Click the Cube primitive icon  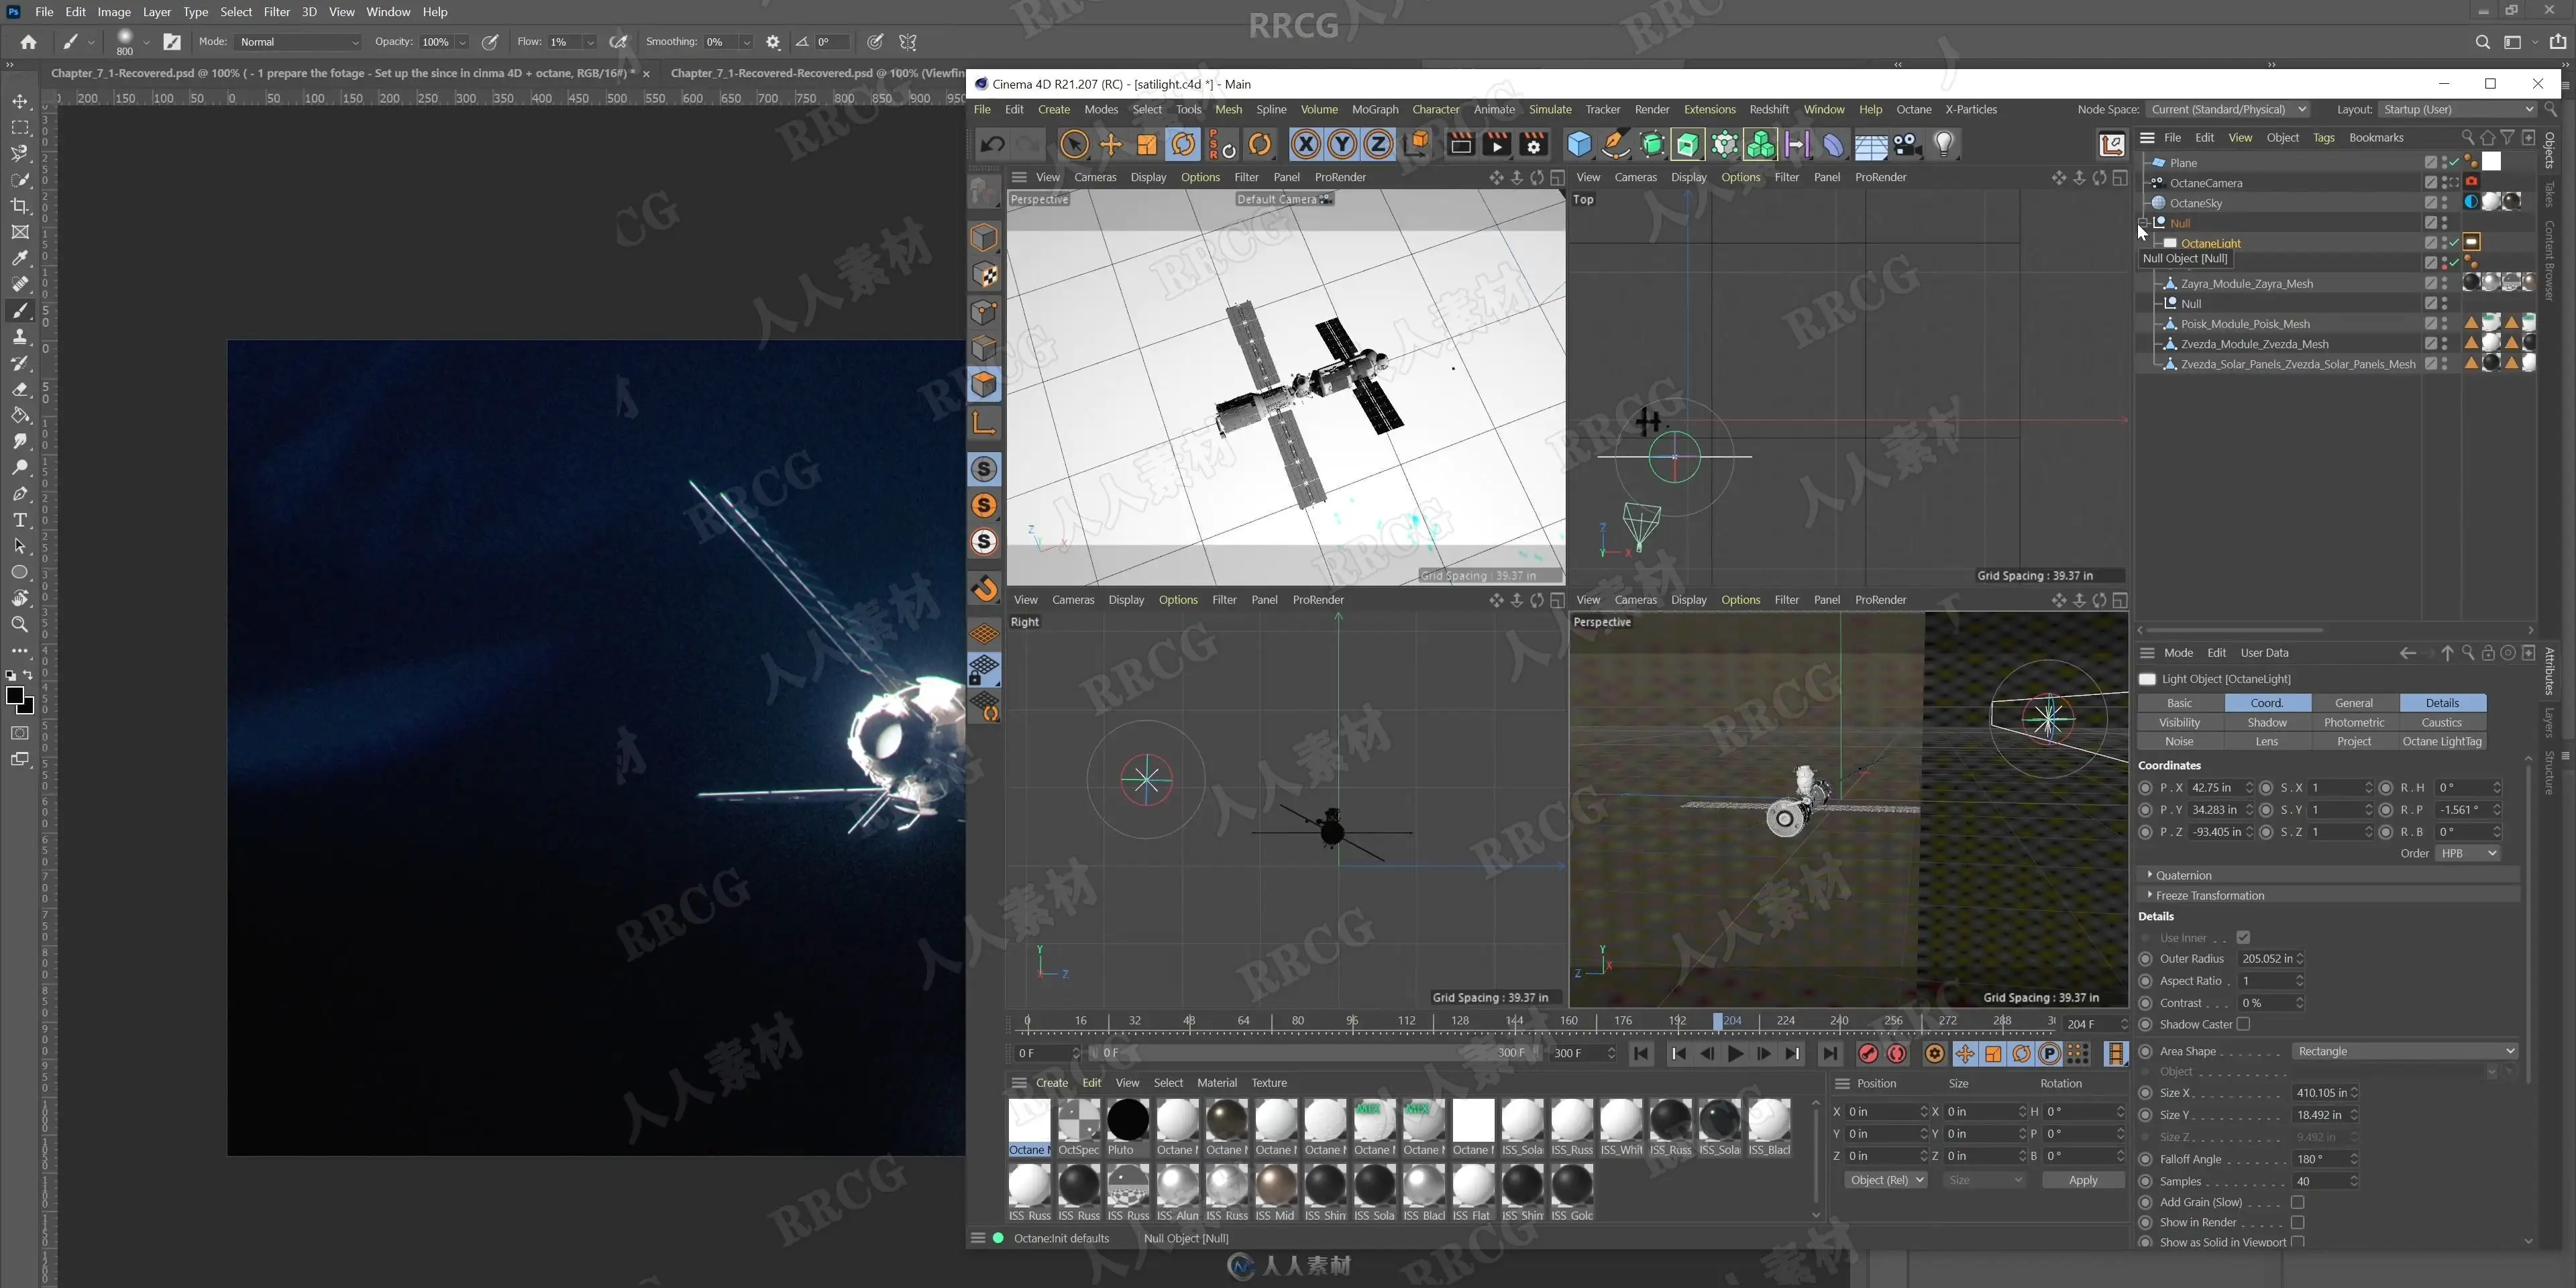1579,145
